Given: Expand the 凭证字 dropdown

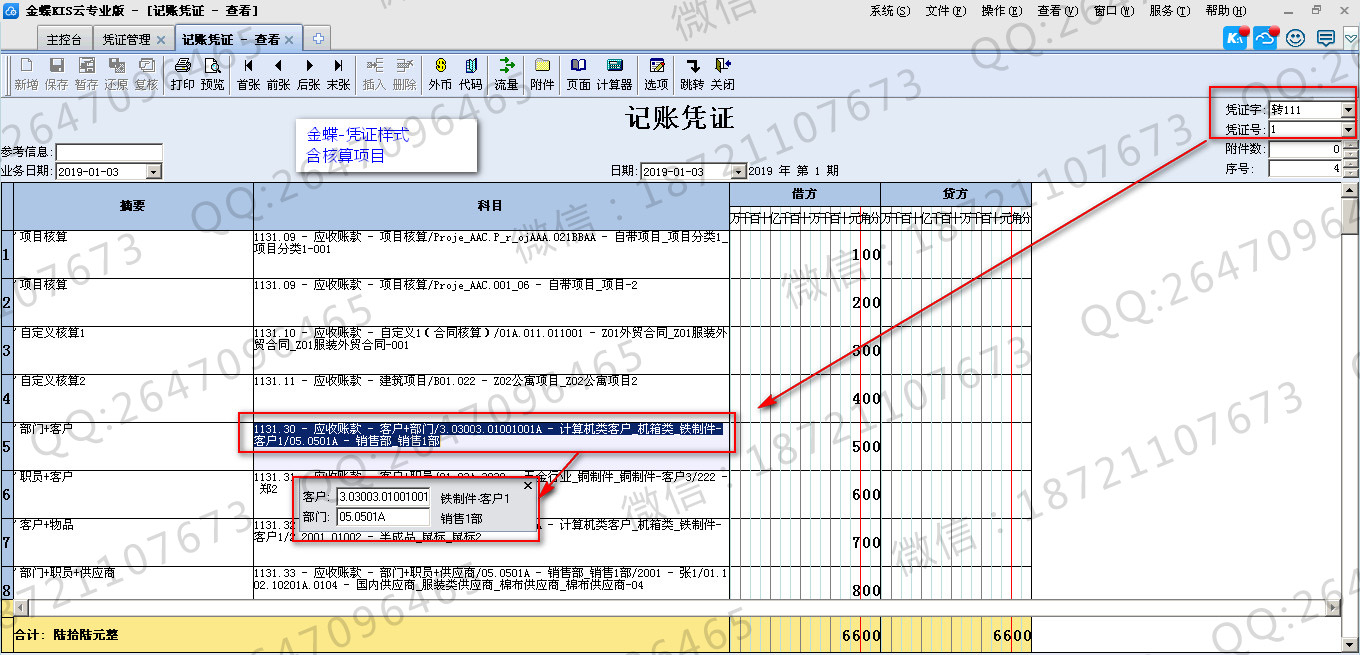Looking at the screenshot, I should (x=1348, y=110).
